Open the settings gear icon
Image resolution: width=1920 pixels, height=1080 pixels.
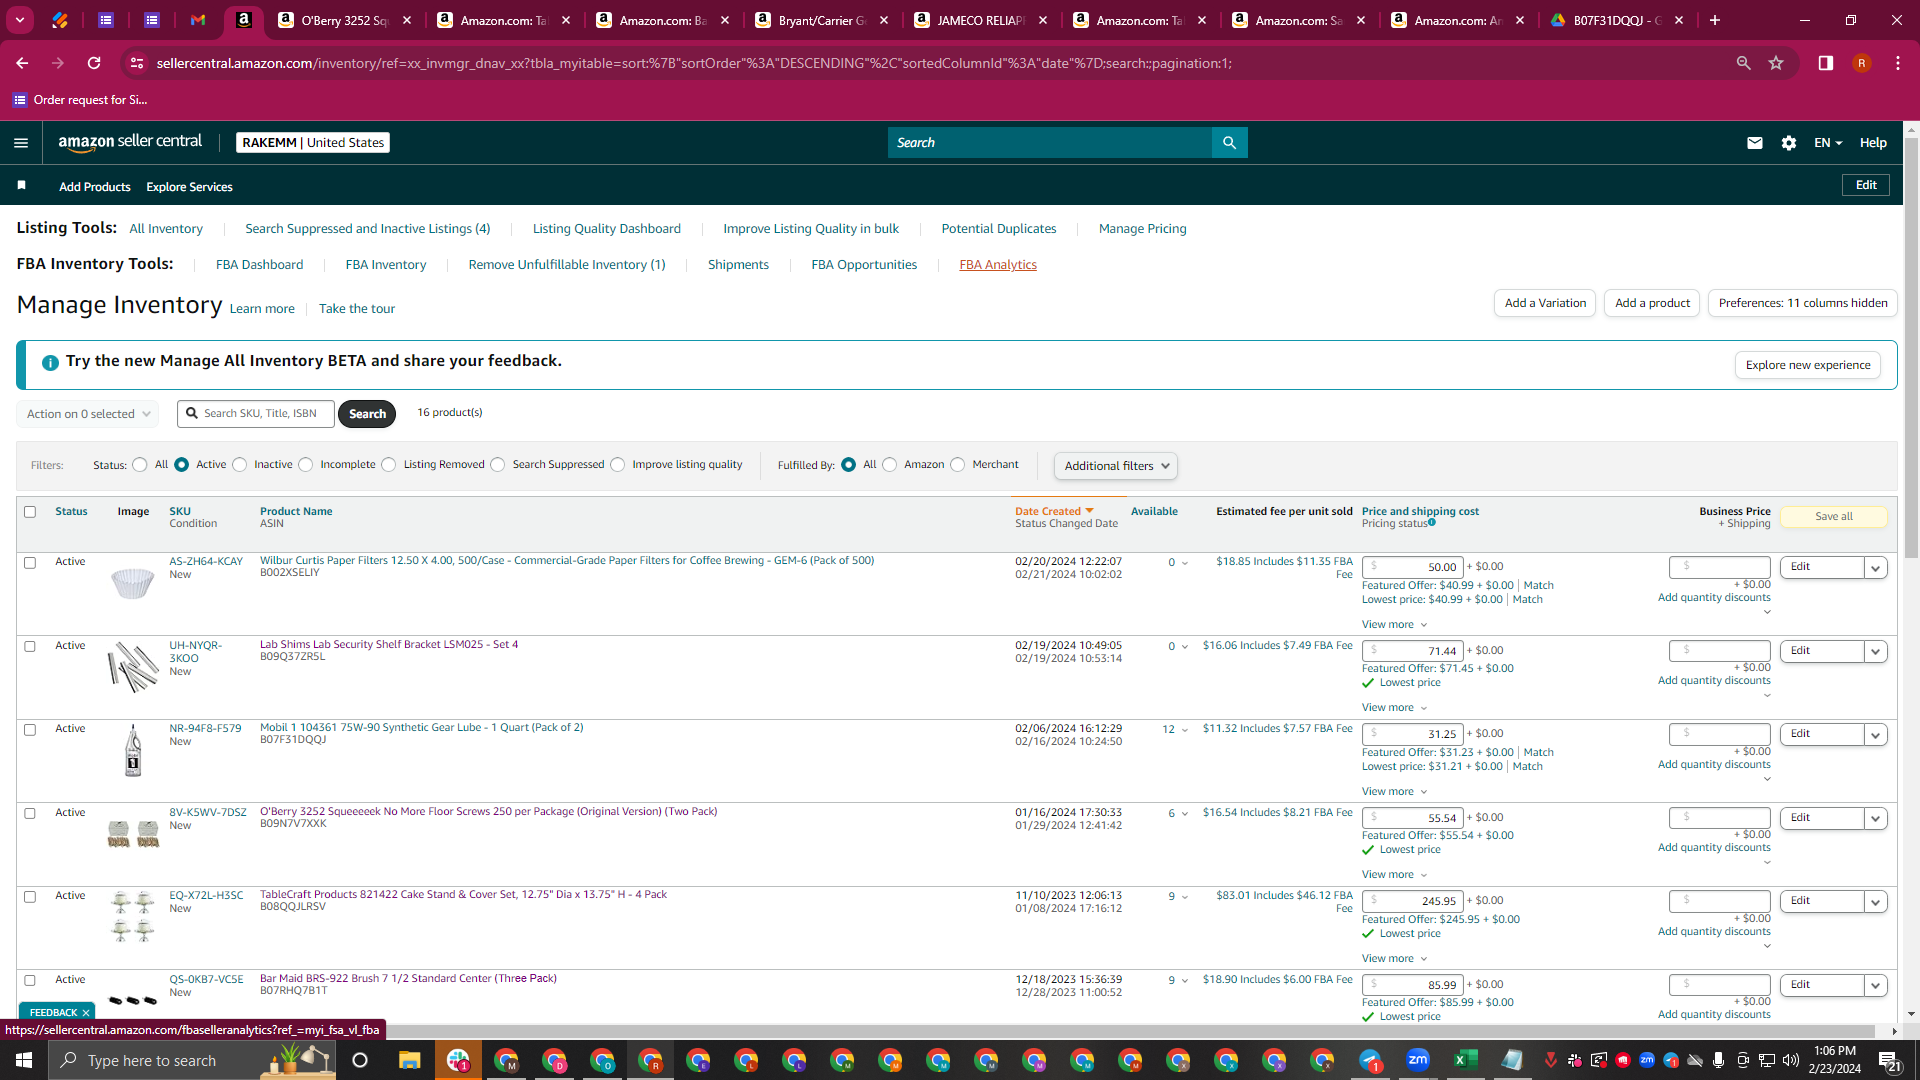point(1789,143)
